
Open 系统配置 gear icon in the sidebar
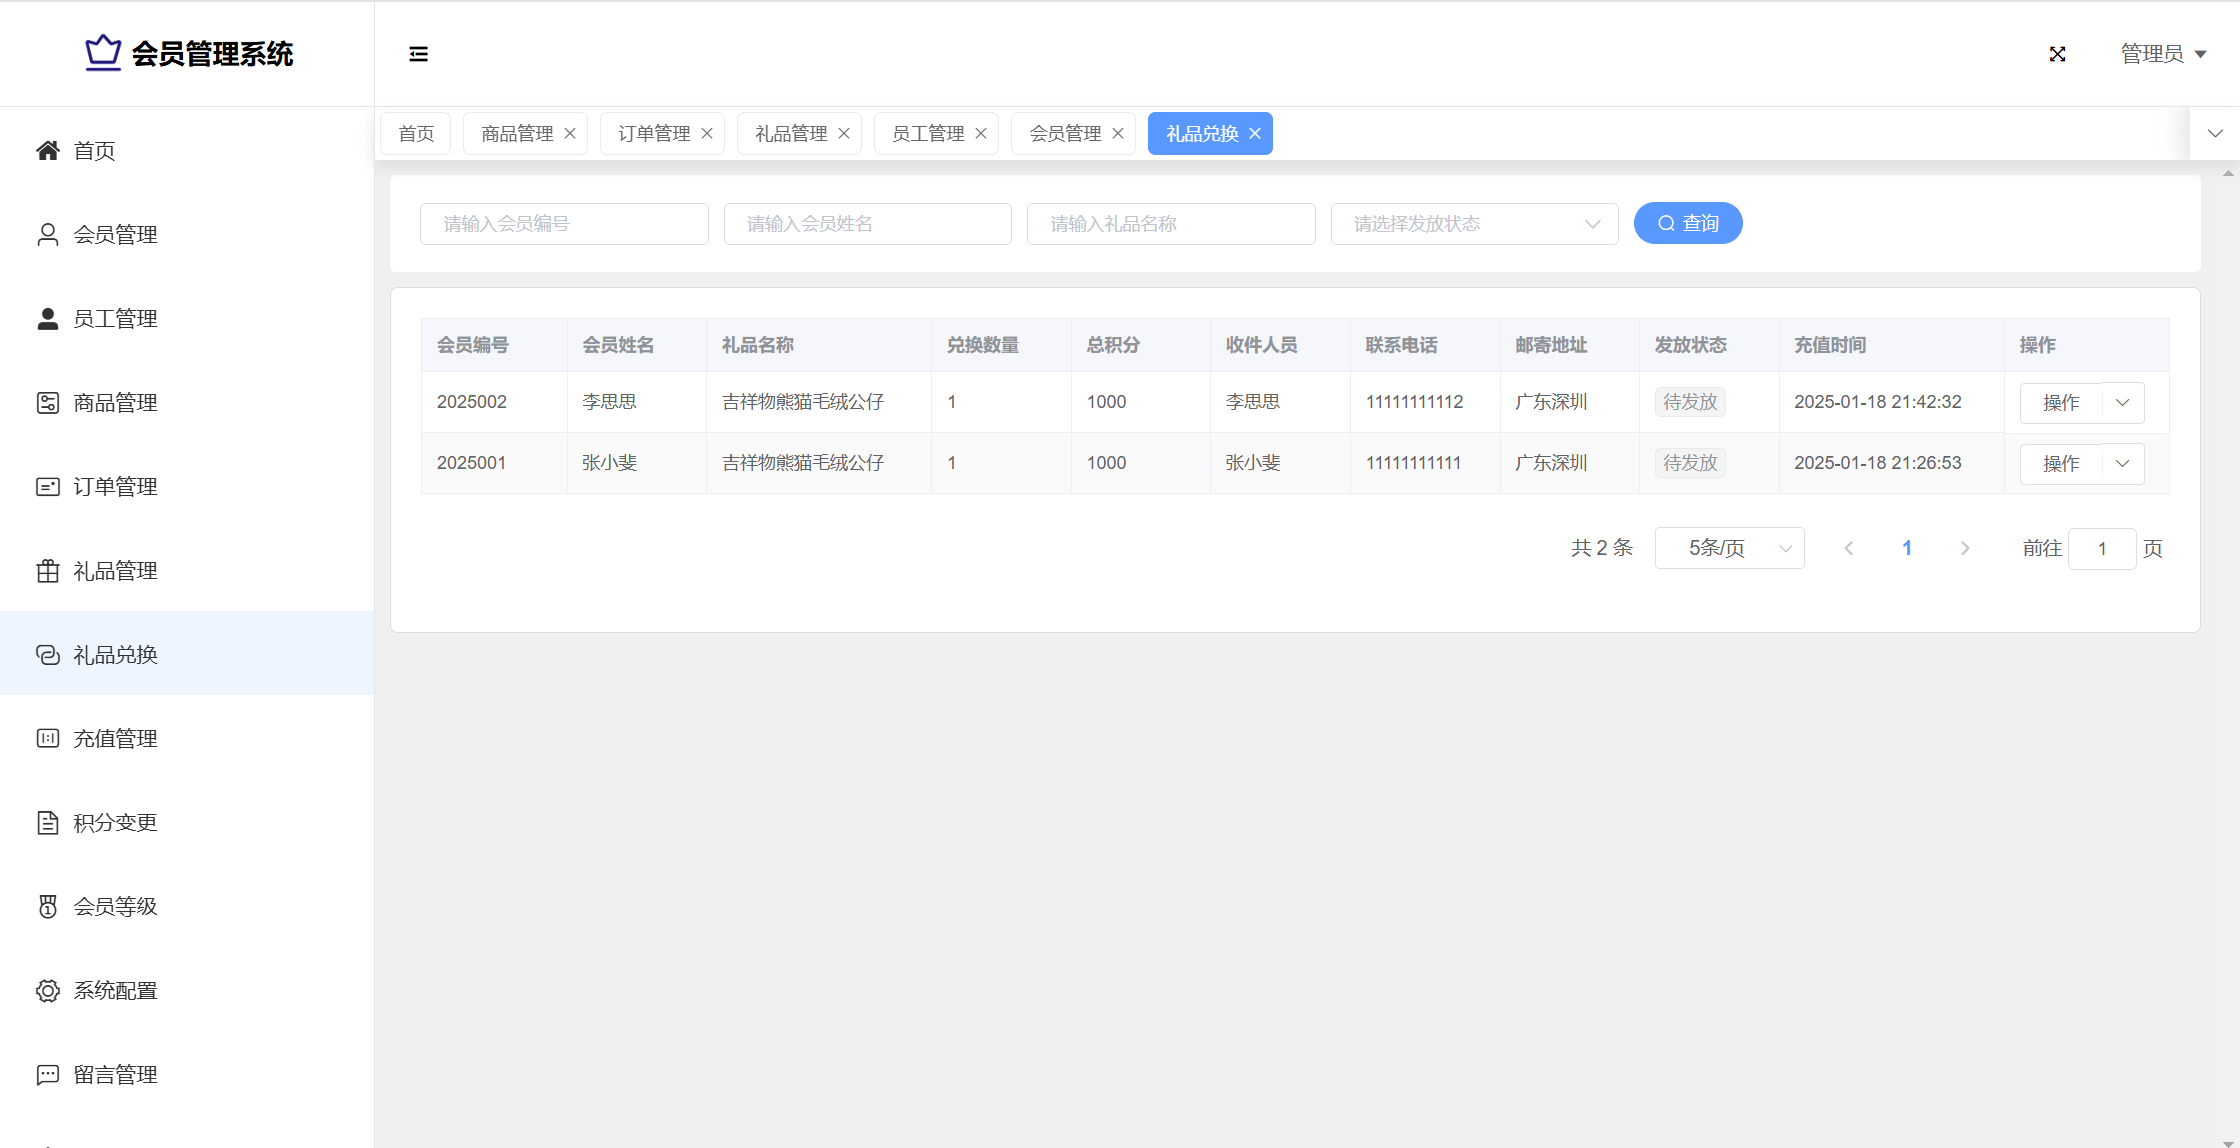tap(48, 990)
